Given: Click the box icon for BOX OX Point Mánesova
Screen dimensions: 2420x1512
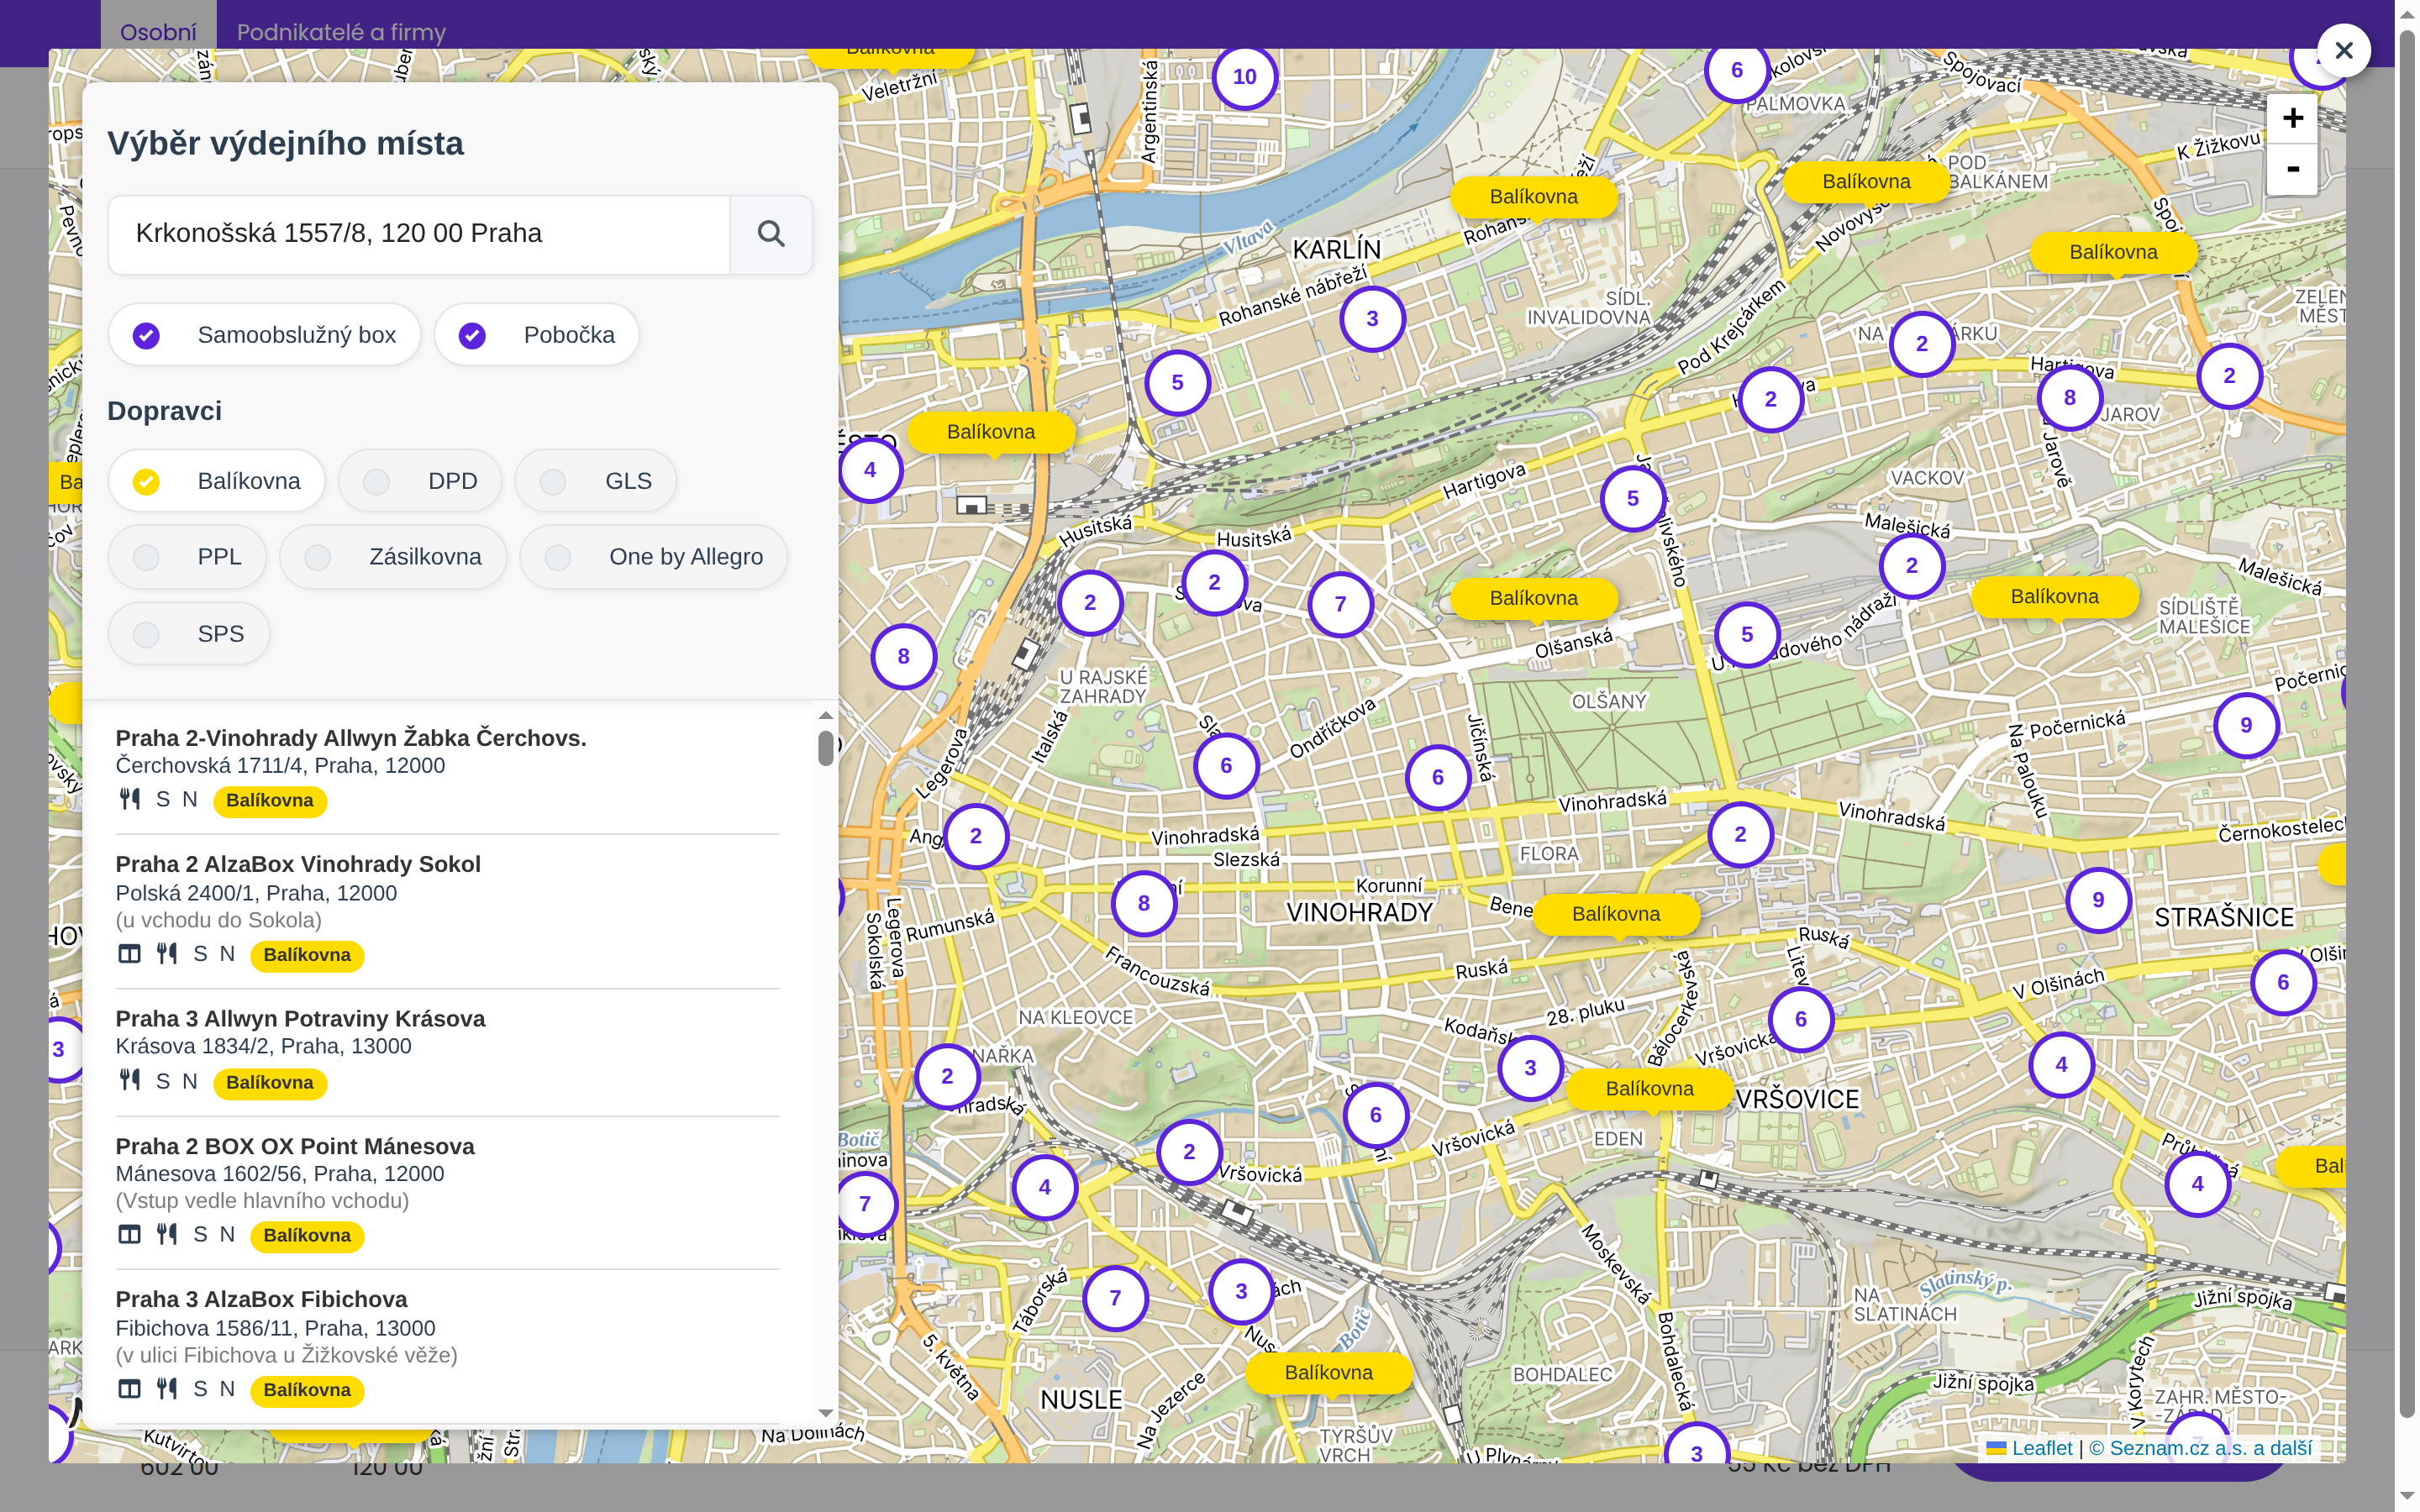Looking at the screenshot, I should [129, 1235].
